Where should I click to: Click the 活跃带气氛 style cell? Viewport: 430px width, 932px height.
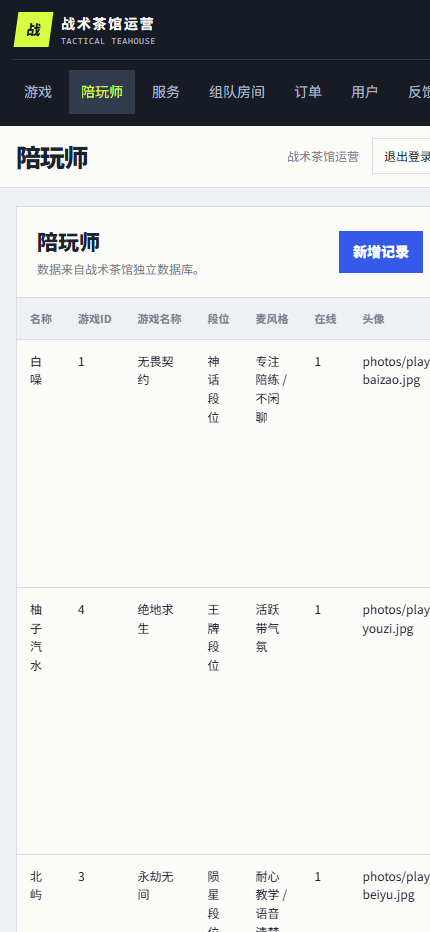[268, 628]
